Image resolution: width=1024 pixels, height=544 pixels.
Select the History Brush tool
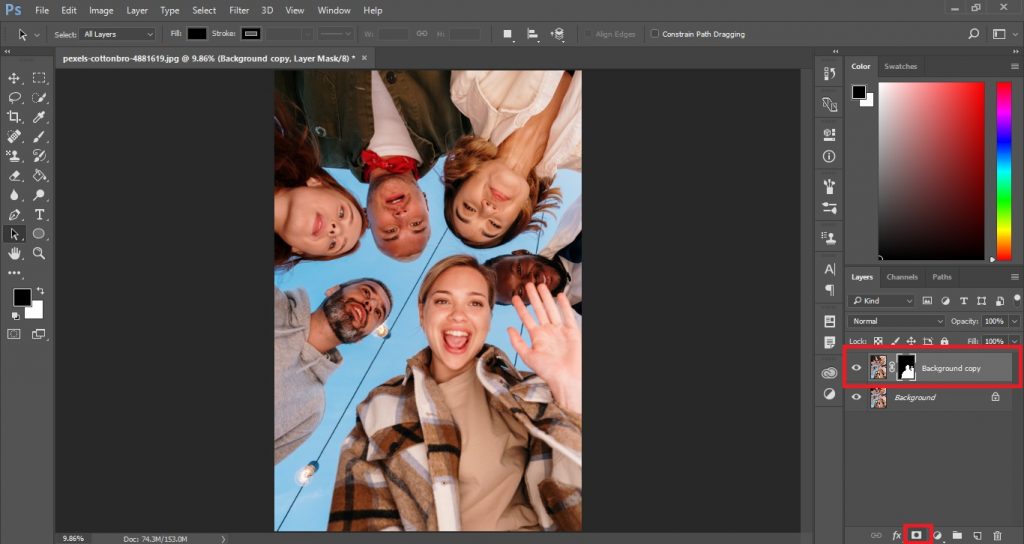(39, 155)
